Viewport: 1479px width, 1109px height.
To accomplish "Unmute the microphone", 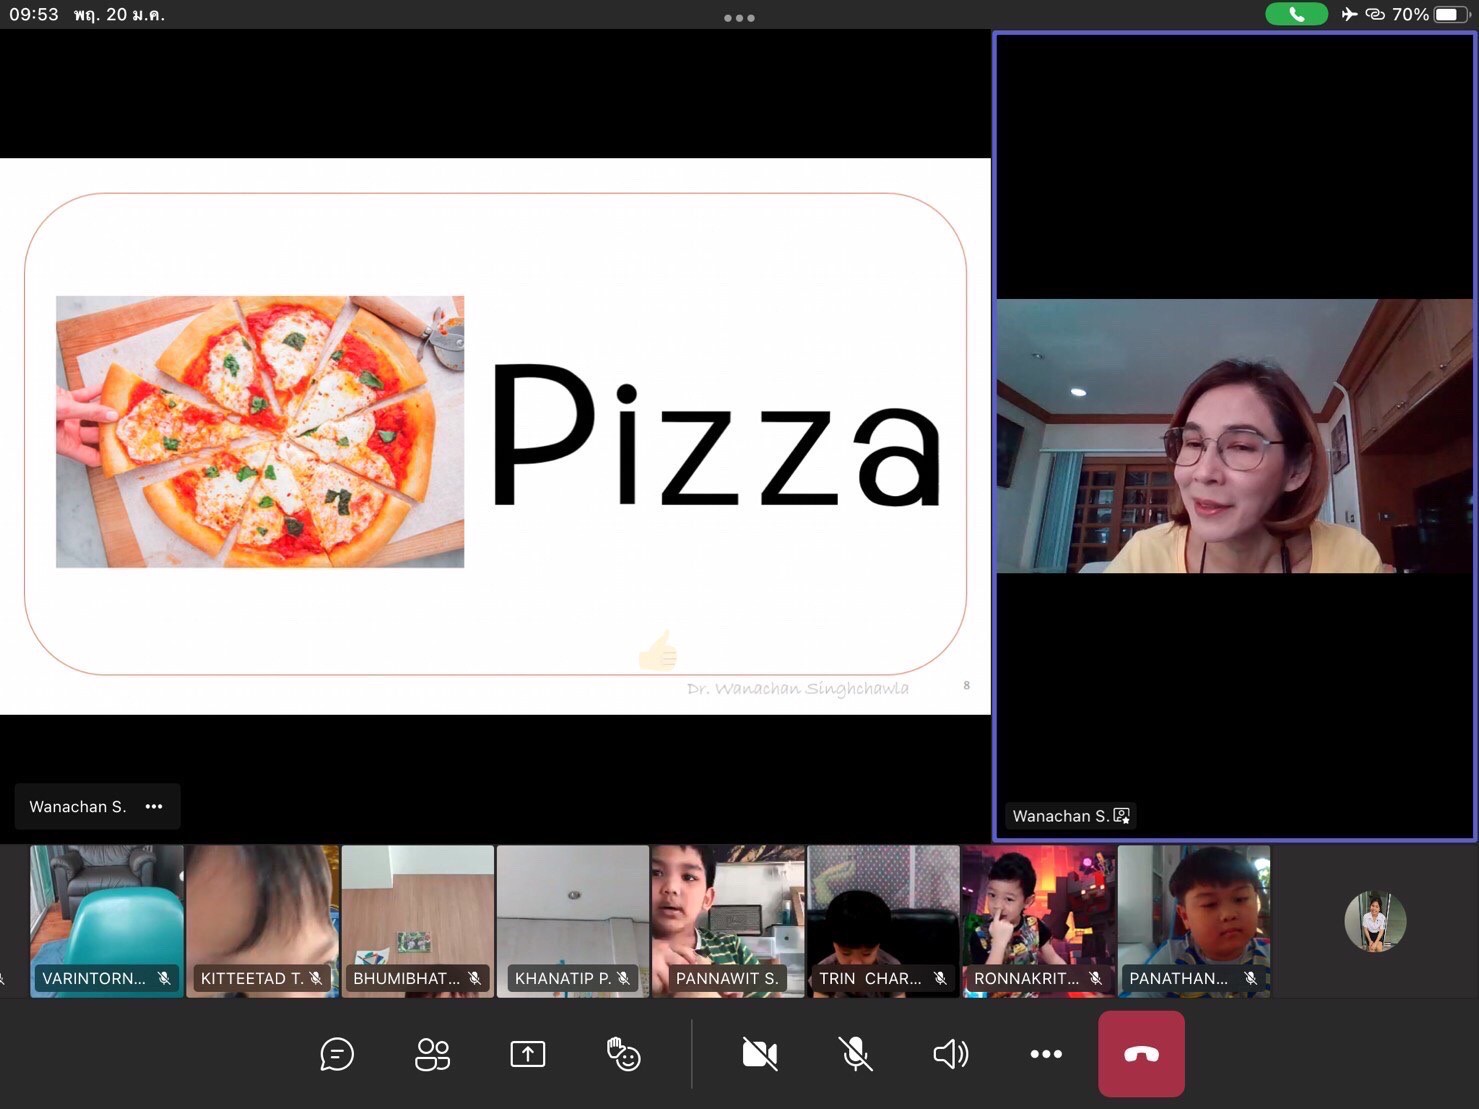I will pos(855,1054).
